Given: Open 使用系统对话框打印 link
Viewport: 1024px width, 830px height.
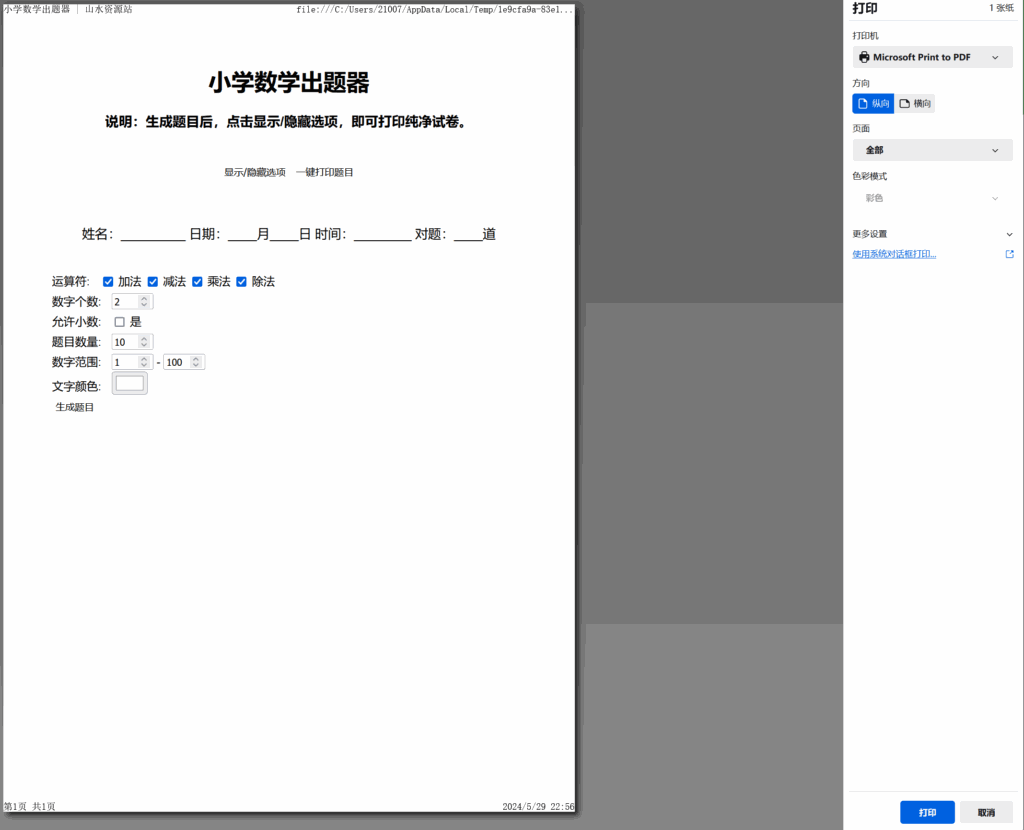Looking at the screenshot, I should [x=894, y=254].
